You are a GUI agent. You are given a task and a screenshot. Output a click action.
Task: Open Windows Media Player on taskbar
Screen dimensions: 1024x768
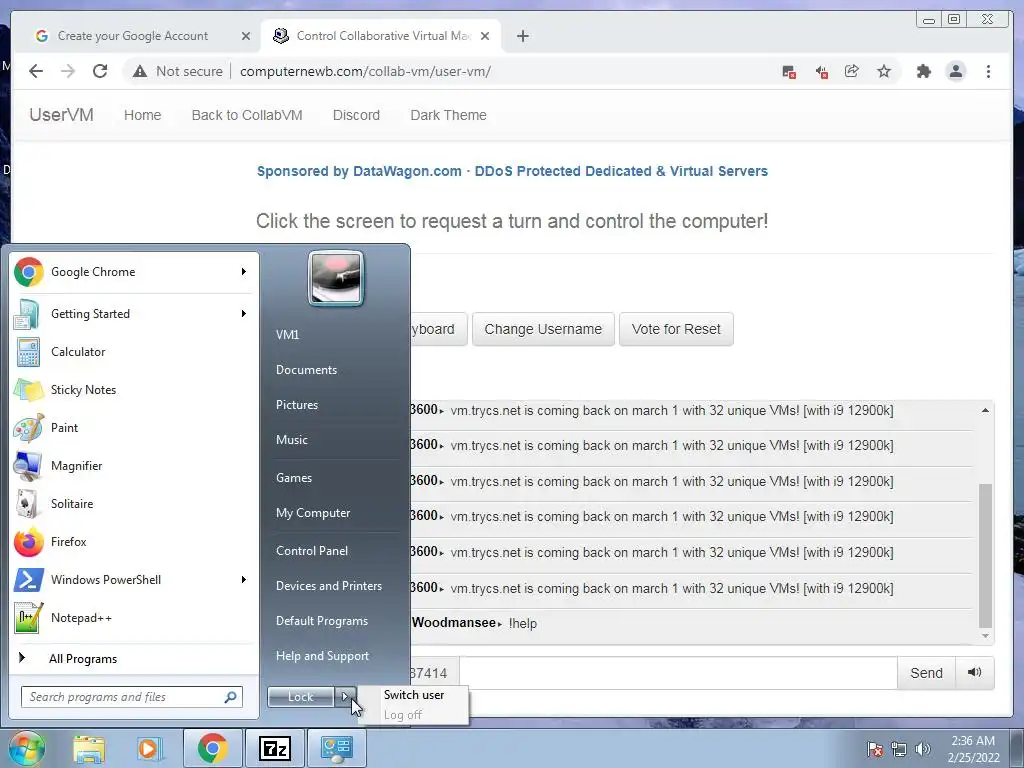149,748
